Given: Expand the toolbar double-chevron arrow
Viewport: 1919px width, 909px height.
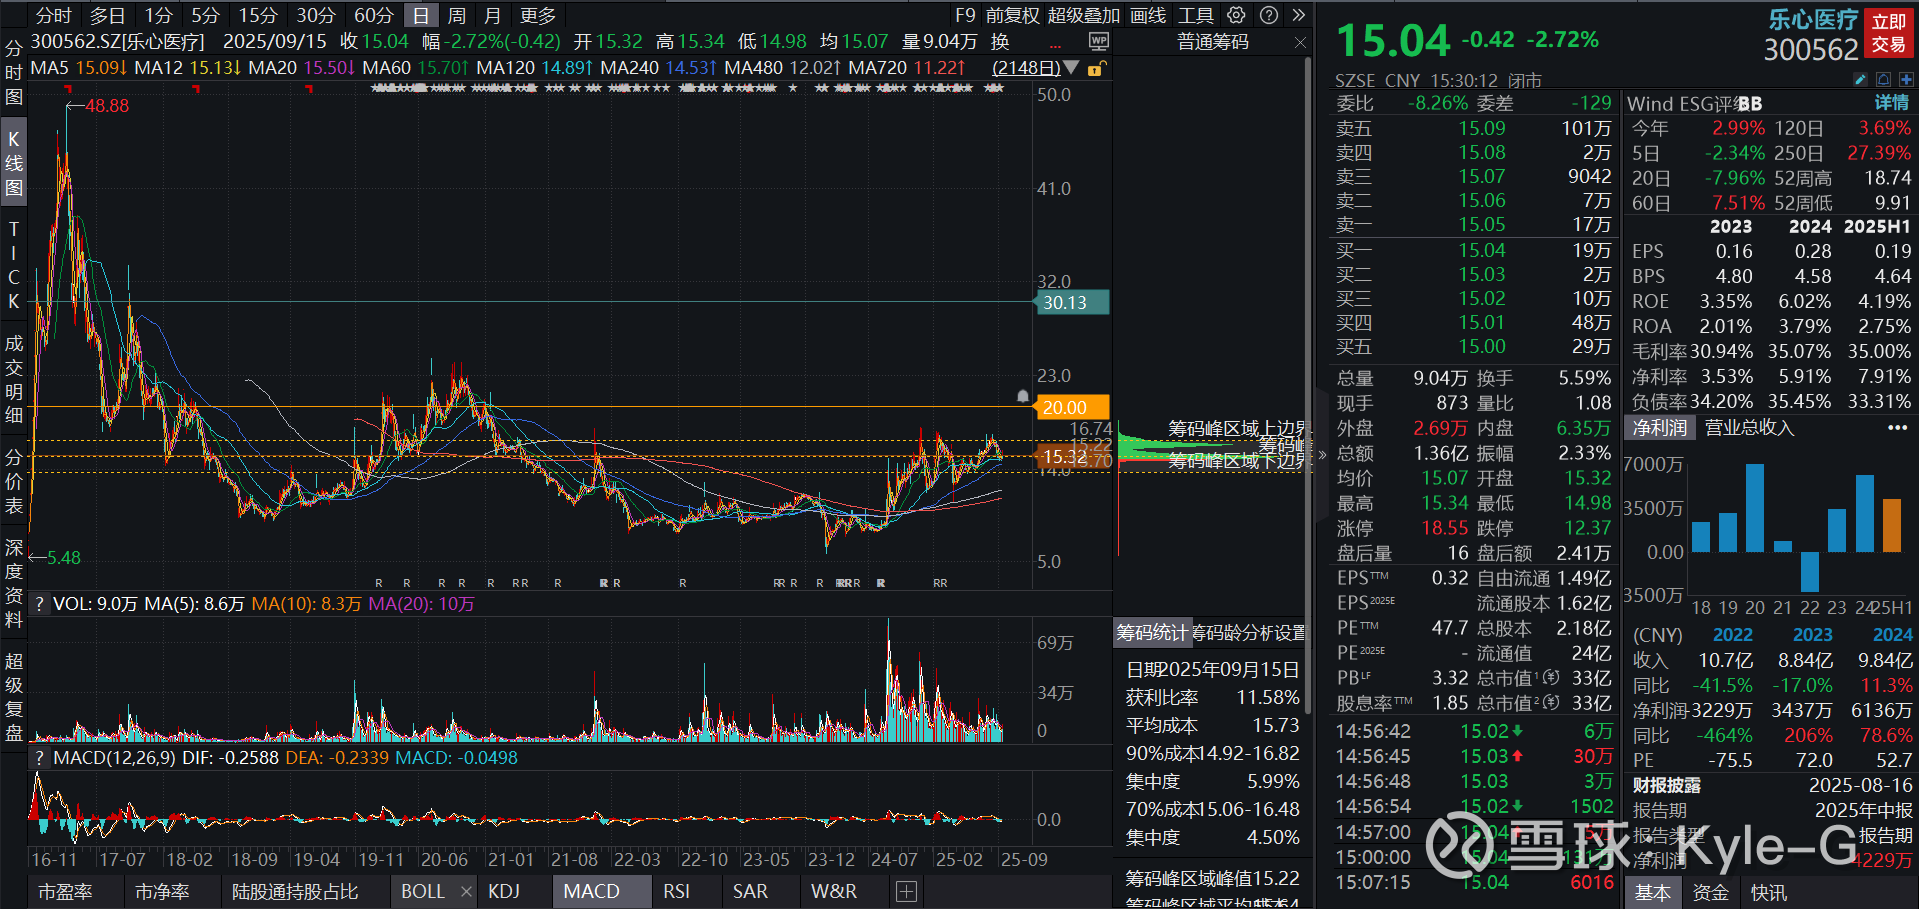Looking at the screenshot, I should 1298,15.
